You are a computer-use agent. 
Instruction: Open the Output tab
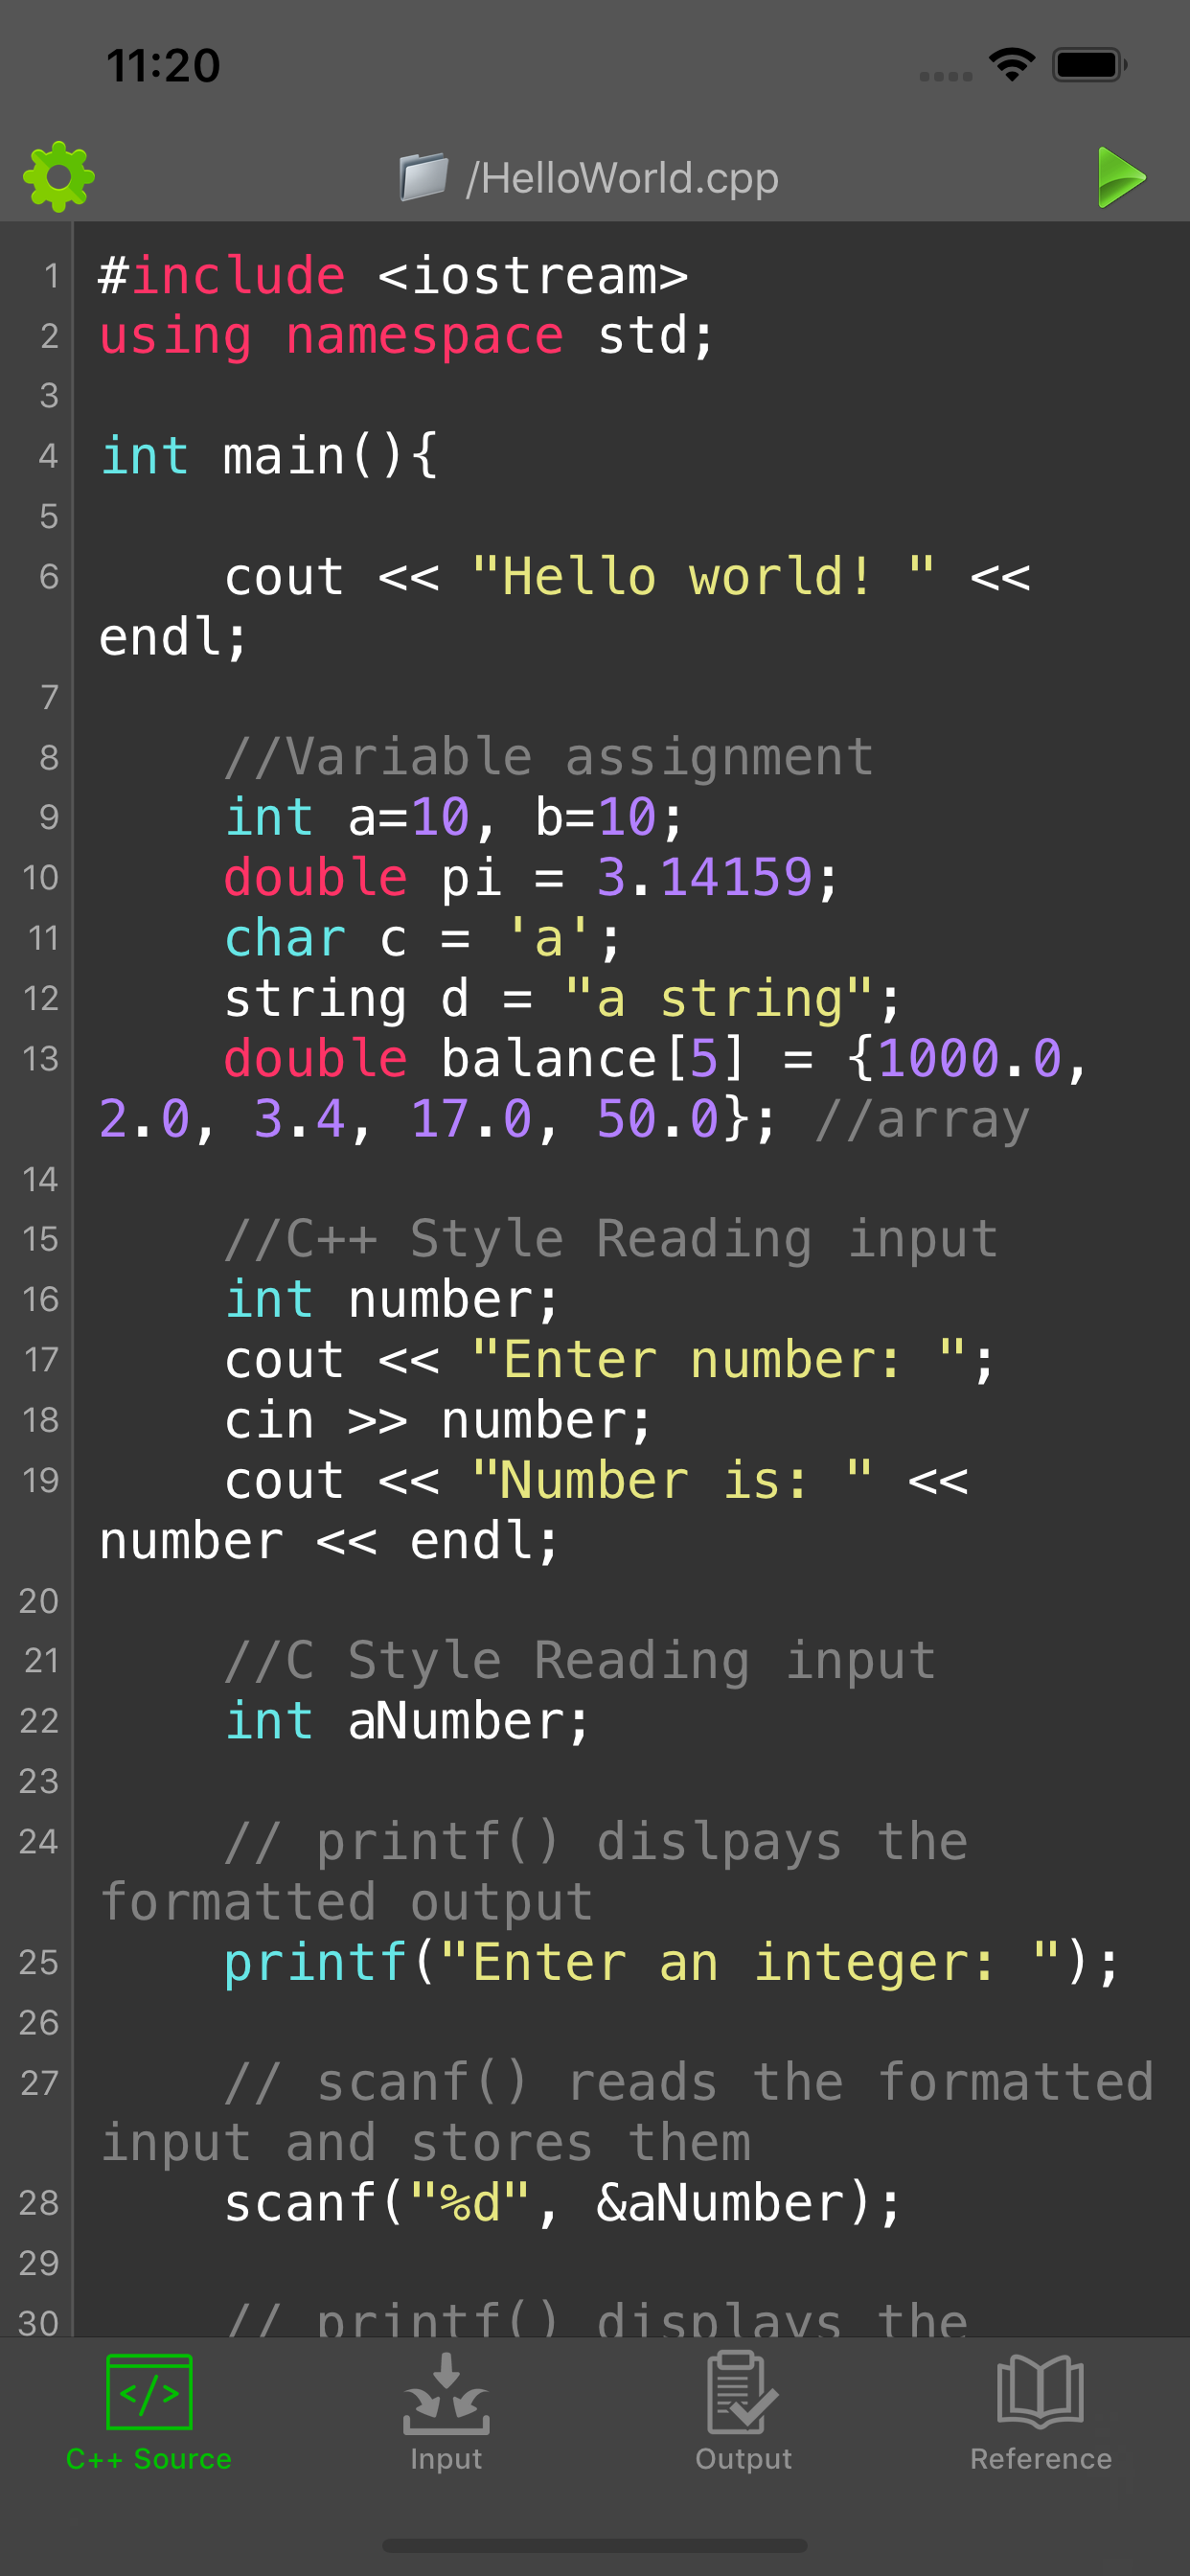coord(743,2413)
